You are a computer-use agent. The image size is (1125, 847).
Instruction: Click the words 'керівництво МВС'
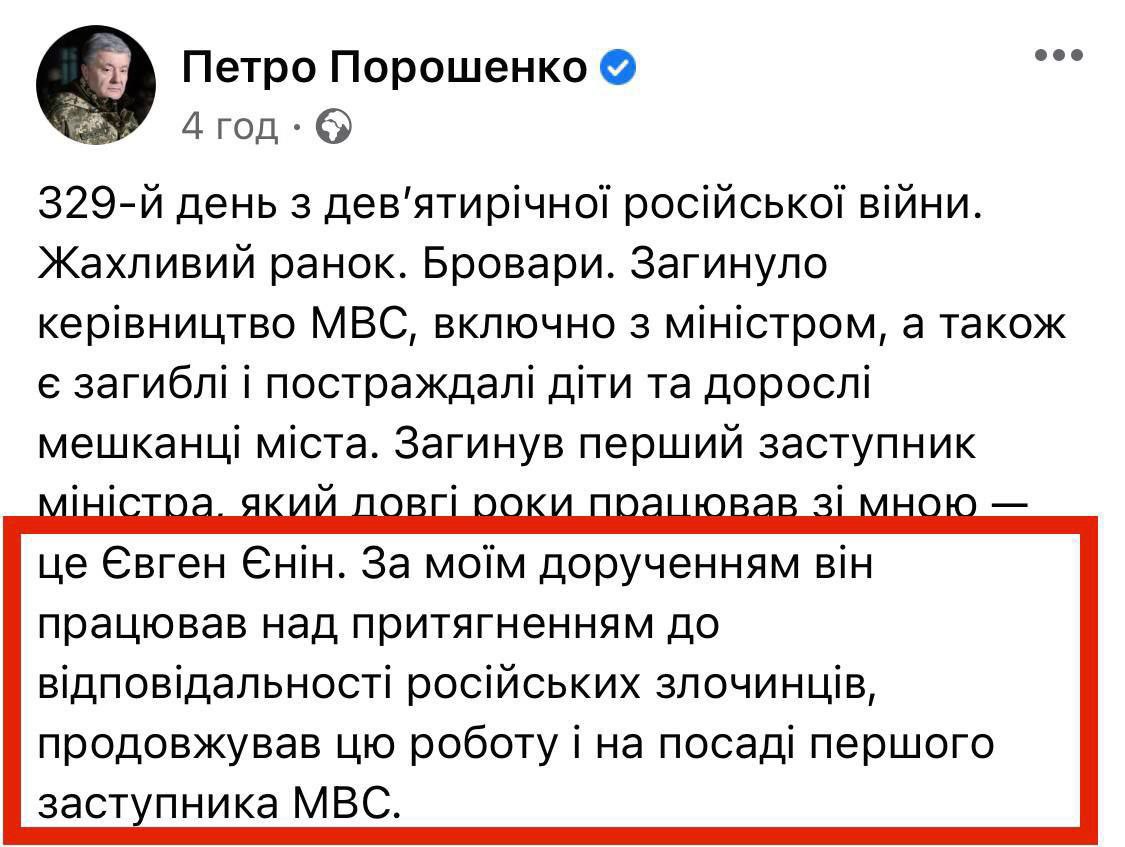(x=205, y=324)
